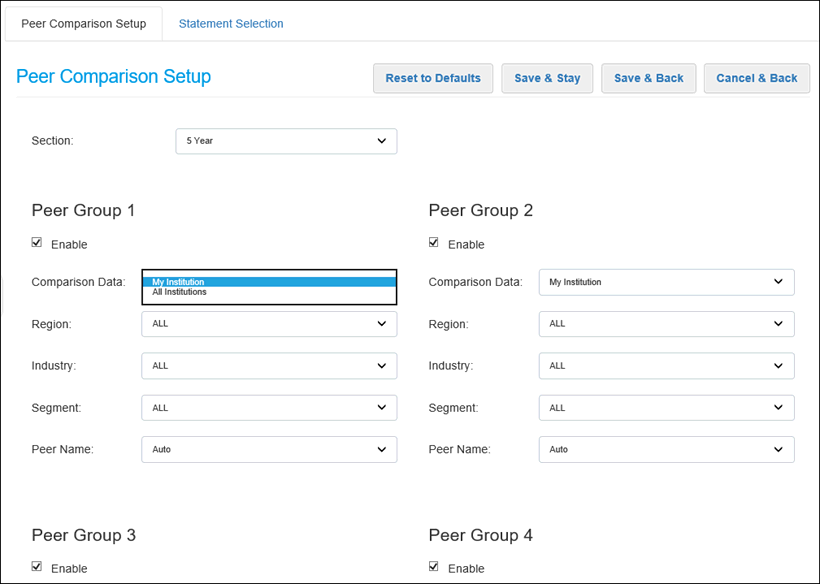
Task: Toggle the Peer Group 4 Enable checkbox
Action: coord(434,566)
